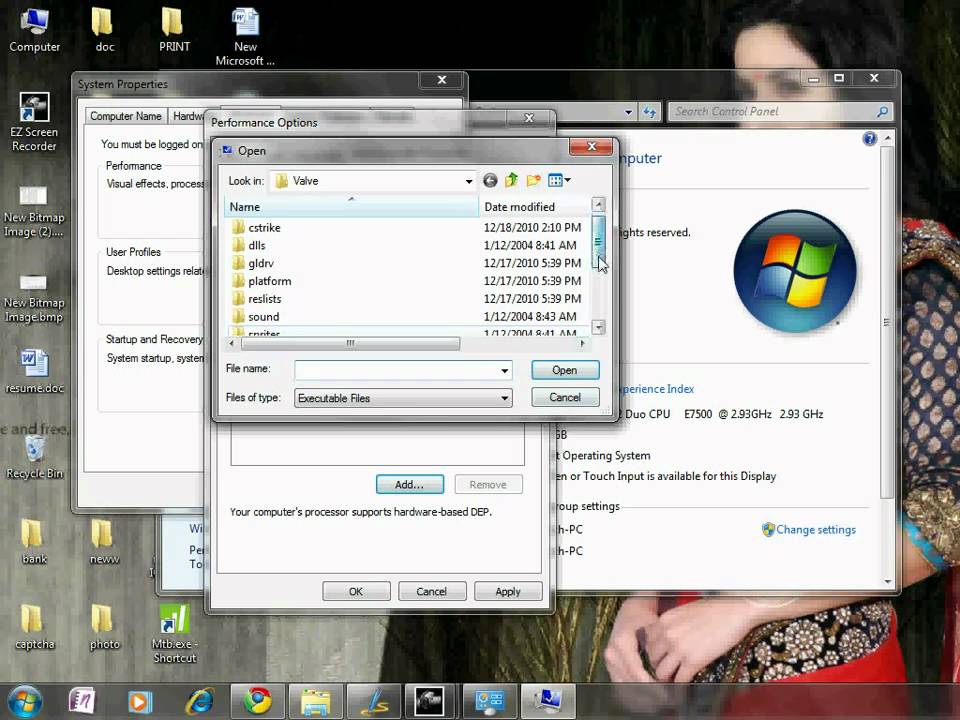Click horizontal scroll right arrow in file list

[x=582, y=343]
